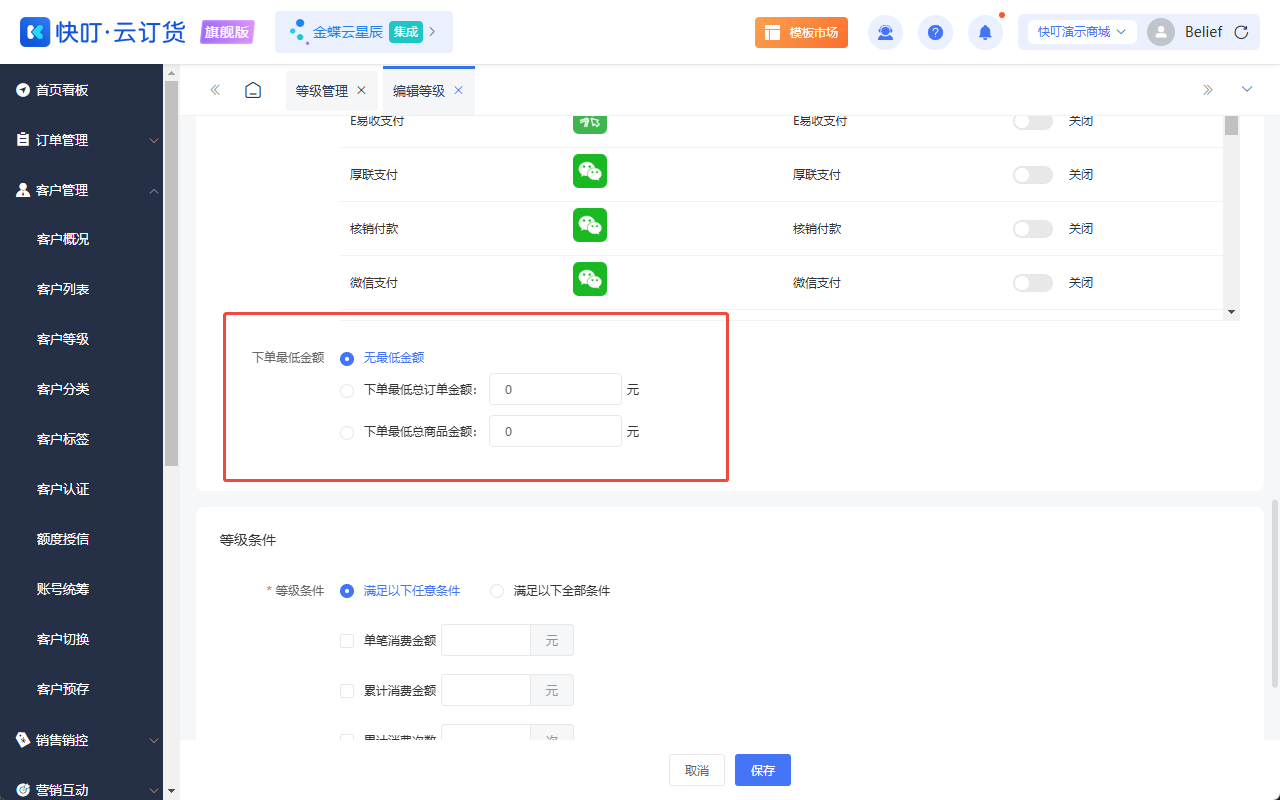Image resolution: width=1280 pixels, height=800 pixels.
Task: Open 客户预存 in the sidebar
Action: click(63, 690)
